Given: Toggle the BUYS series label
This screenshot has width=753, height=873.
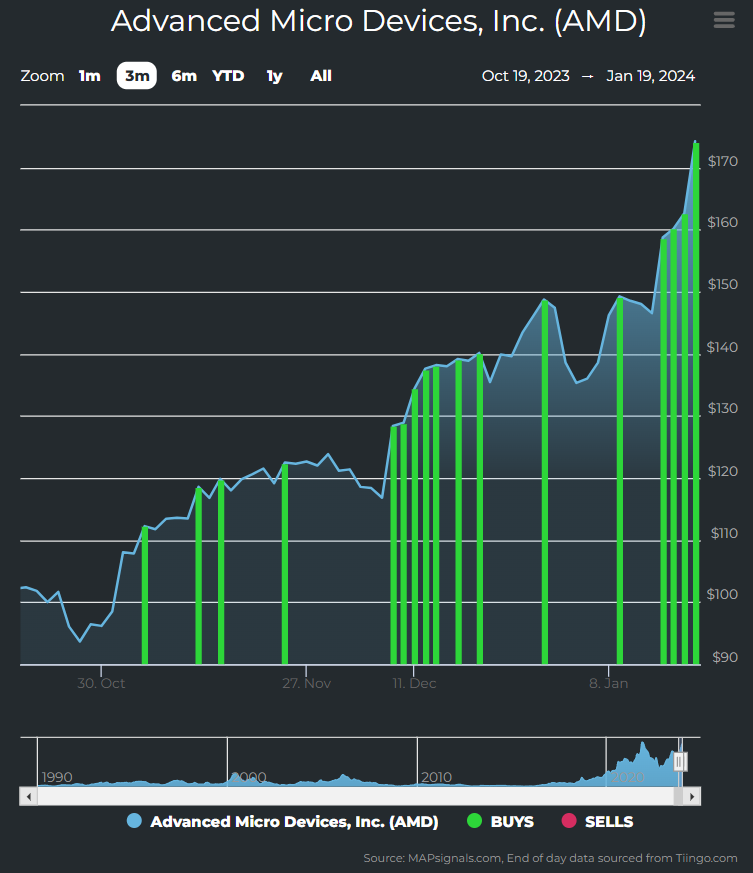Looking at the screenshot, I should coord(512,822).
